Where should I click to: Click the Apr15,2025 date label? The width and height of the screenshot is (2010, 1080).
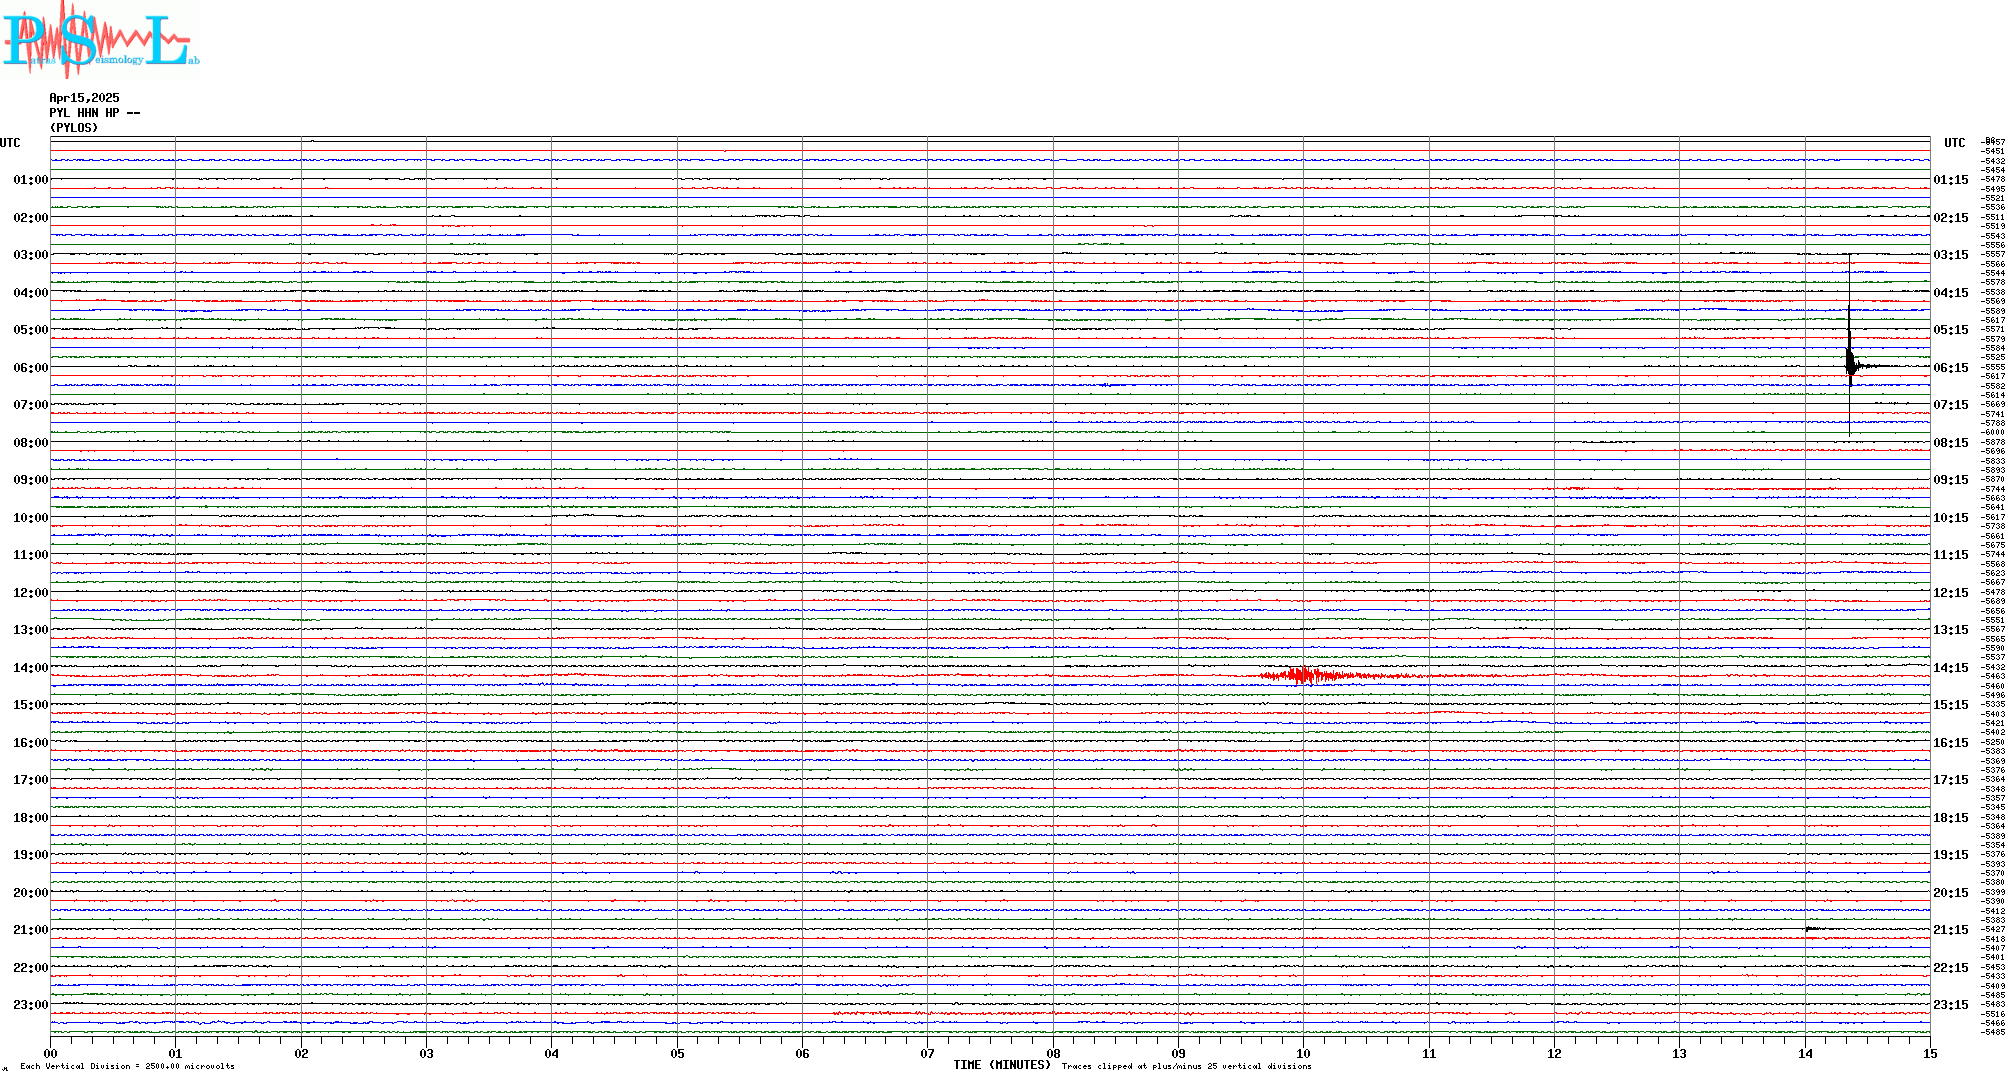pyautogui.click(x=84, y=98)
